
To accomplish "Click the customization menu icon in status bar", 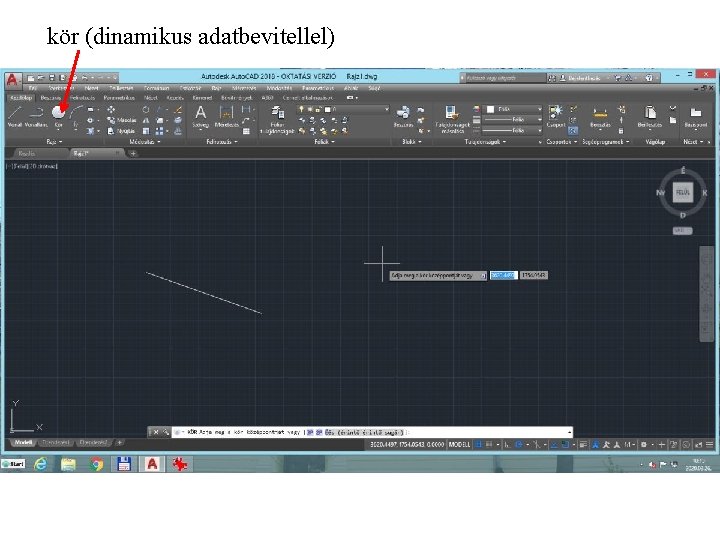I will click(x=709, y=444).
